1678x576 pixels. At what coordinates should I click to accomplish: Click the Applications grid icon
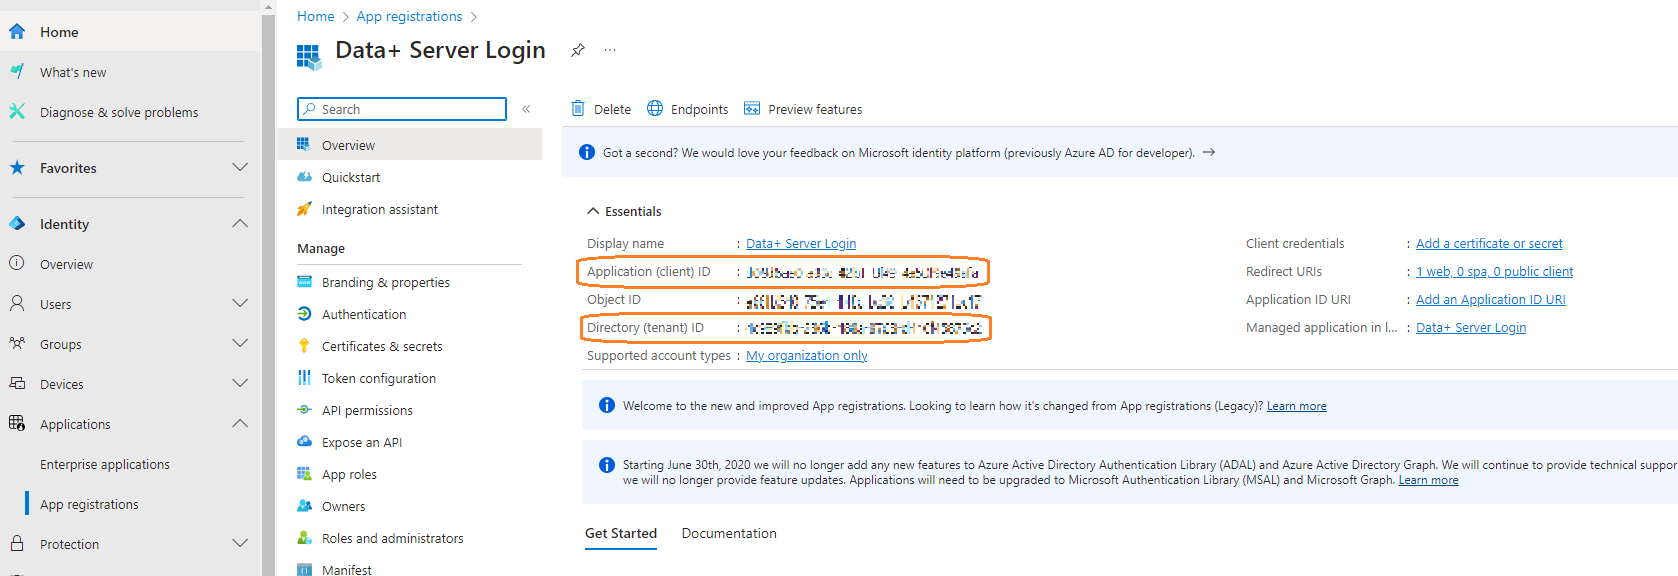pyautogui.click(x=17, y=424)
